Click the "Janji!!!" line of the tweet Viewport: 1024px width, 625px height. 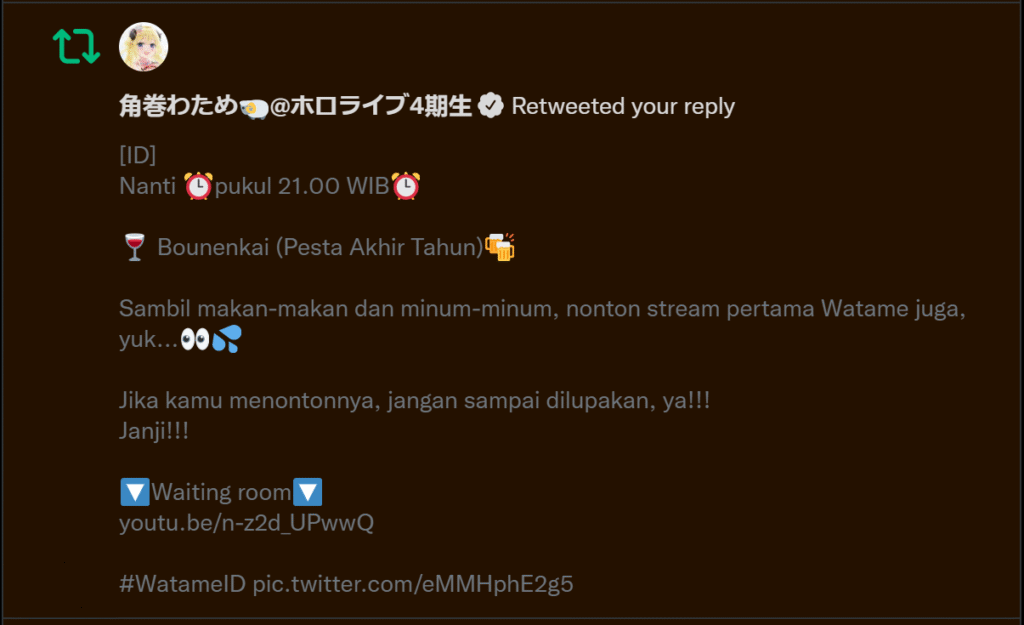click(154, 431)
